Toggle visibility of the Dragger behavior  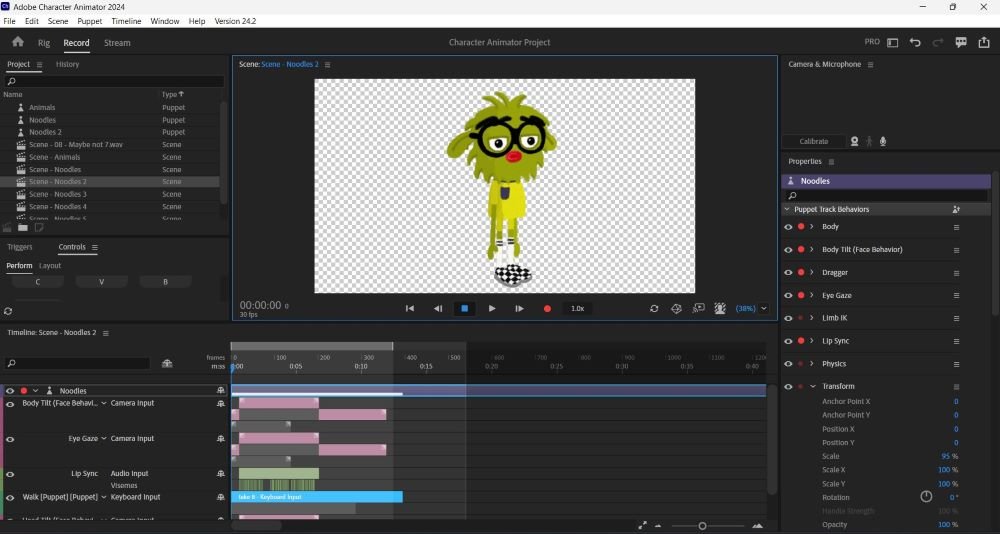pos(788,272)
